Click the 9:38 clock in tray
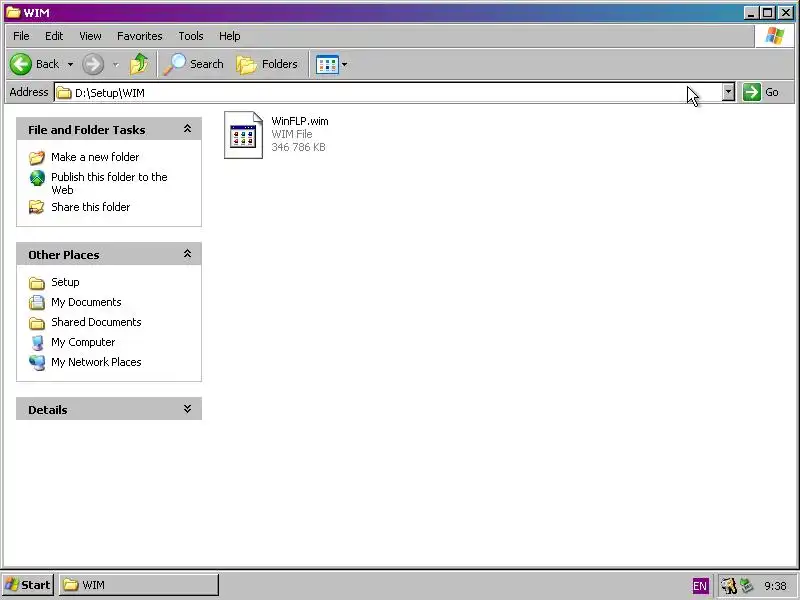This screenshot has width=800, height=600. tap(776, 586)
